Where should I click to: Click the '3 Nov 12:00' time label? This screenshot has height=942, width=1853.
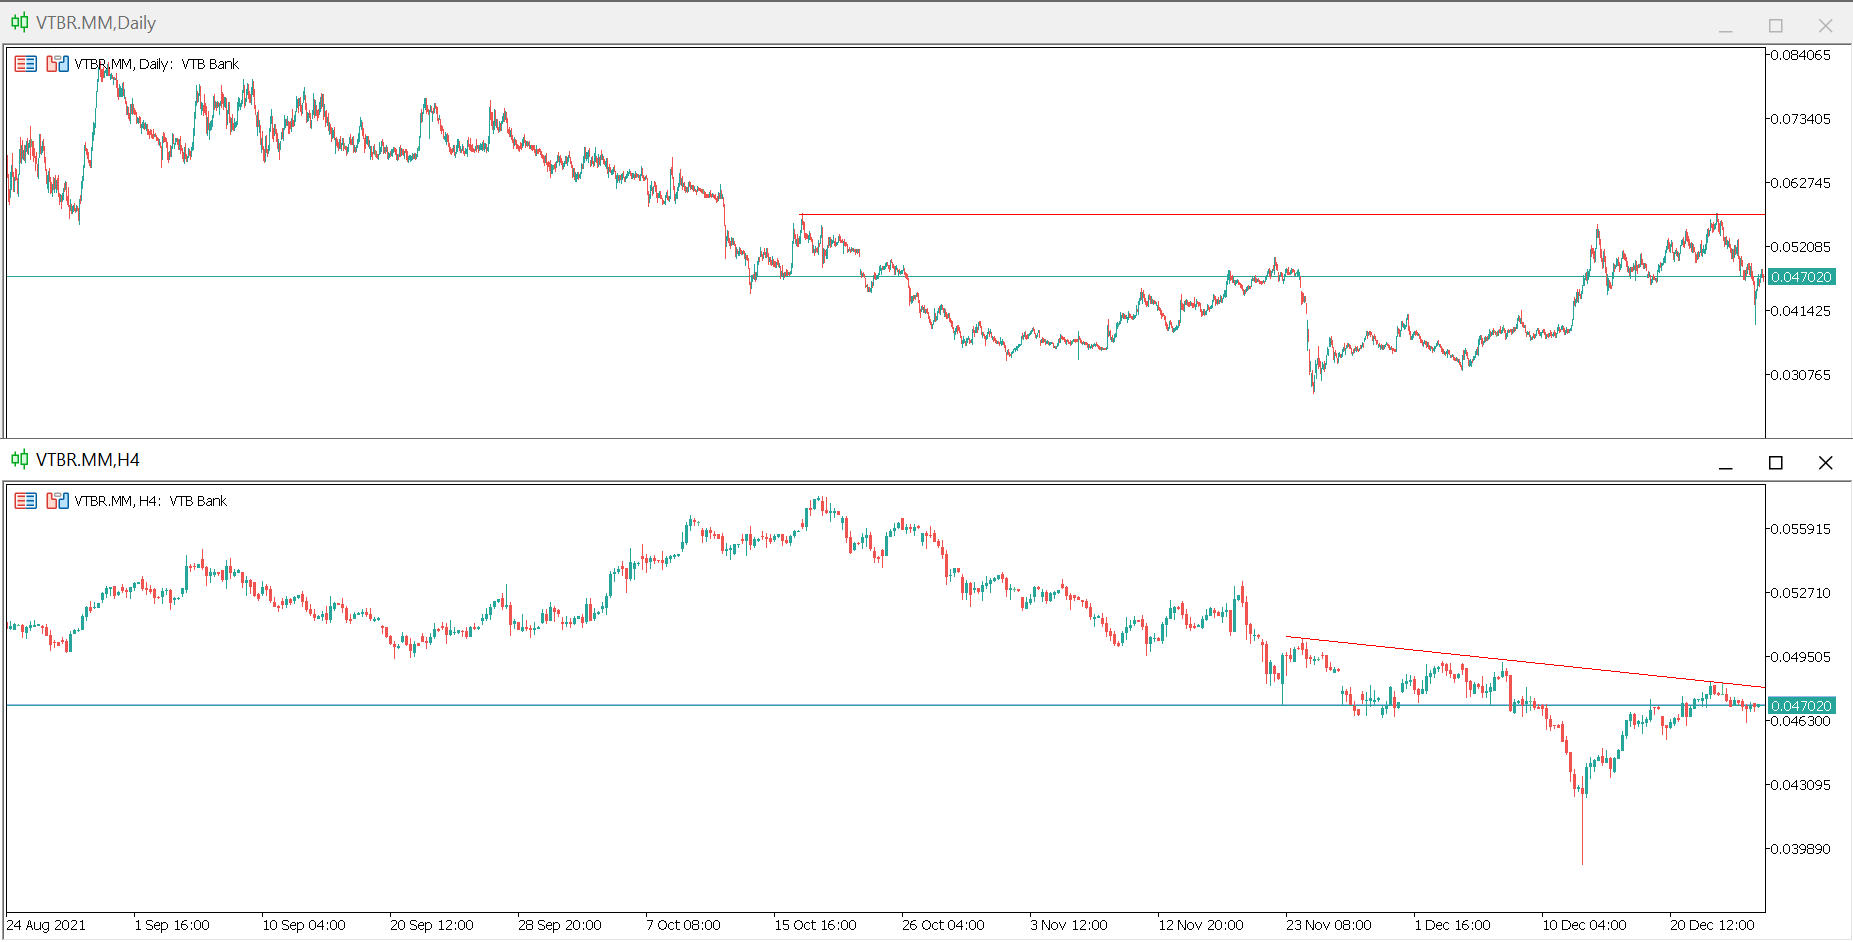[x=1069, y=925]
